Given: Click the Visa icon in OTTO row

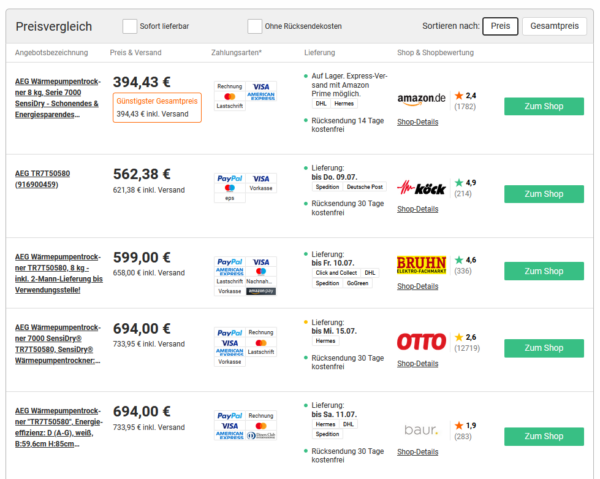Looking at the screenshot, I should [x=230, y=343].
